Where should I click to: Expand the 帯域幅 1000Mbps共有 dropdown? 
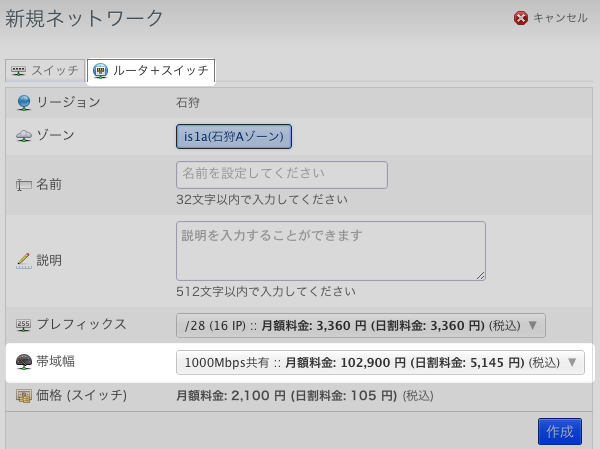coord(380,362)
